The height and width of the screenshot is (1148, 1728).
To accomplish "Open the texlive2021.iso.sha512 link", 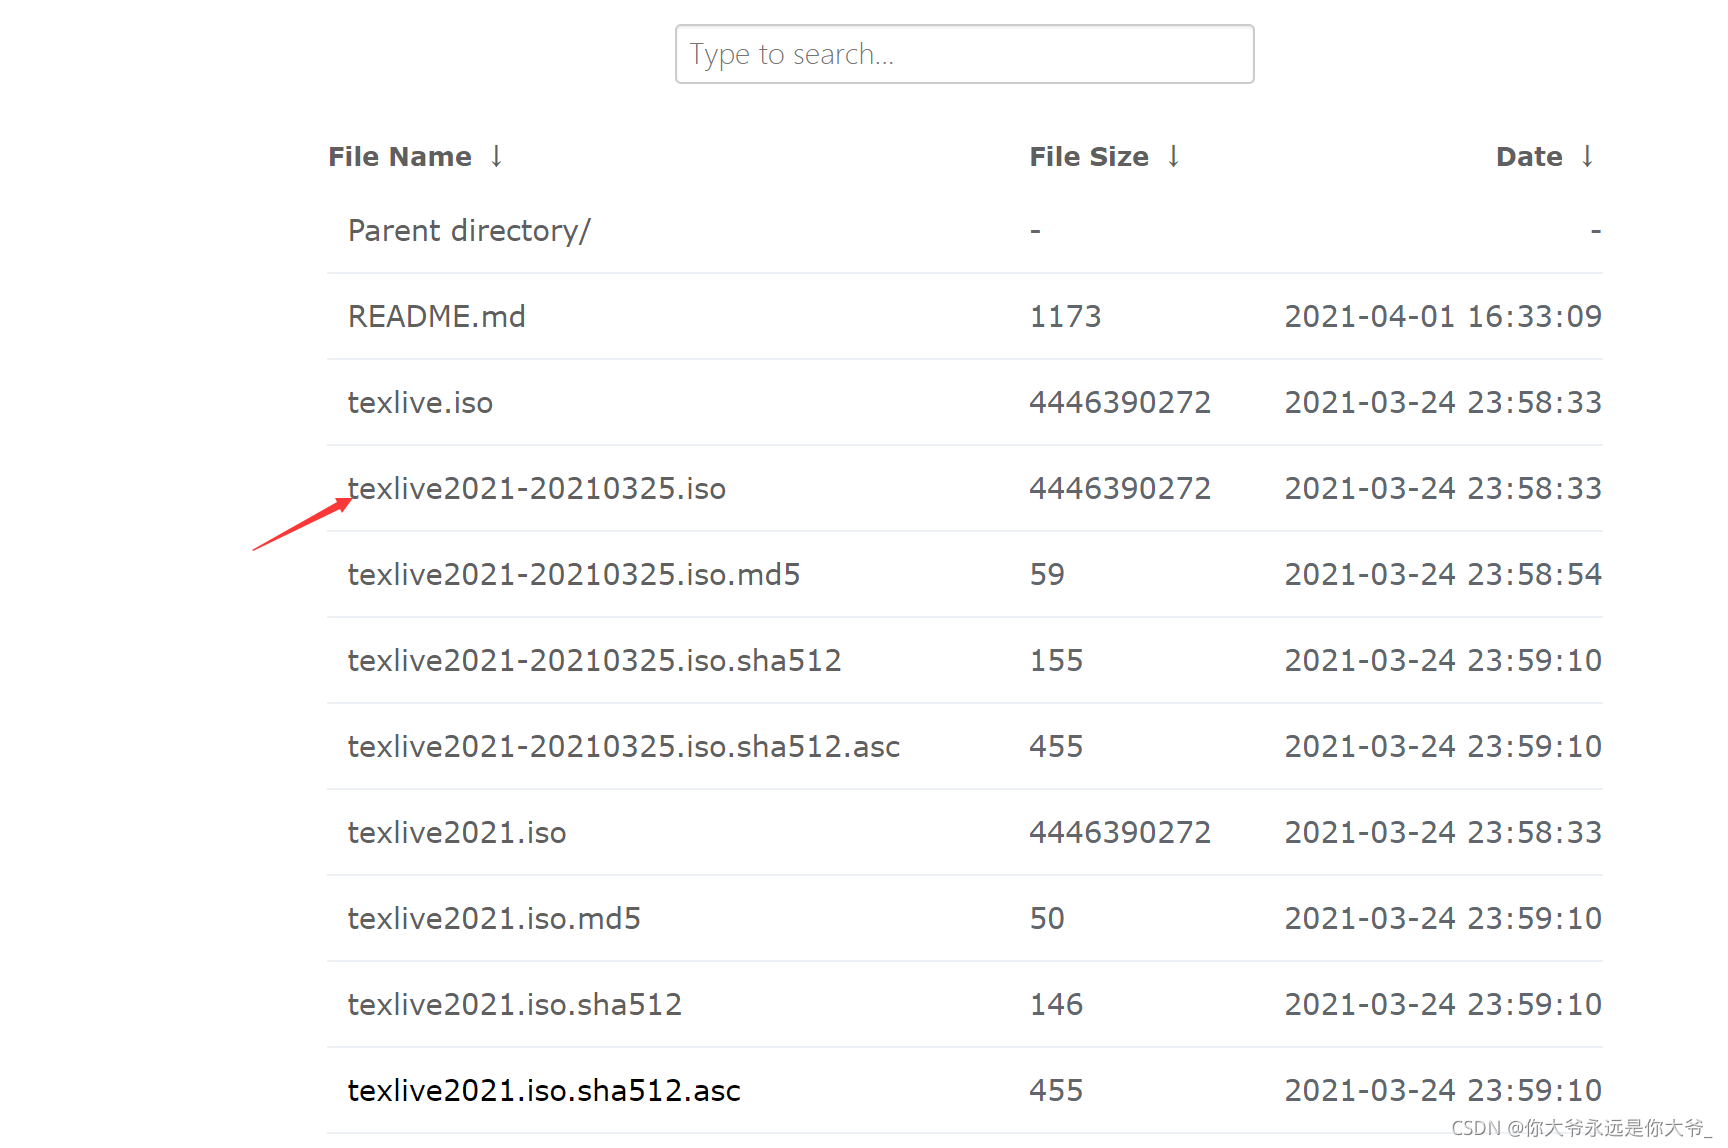I will [x=515, y=1005].
